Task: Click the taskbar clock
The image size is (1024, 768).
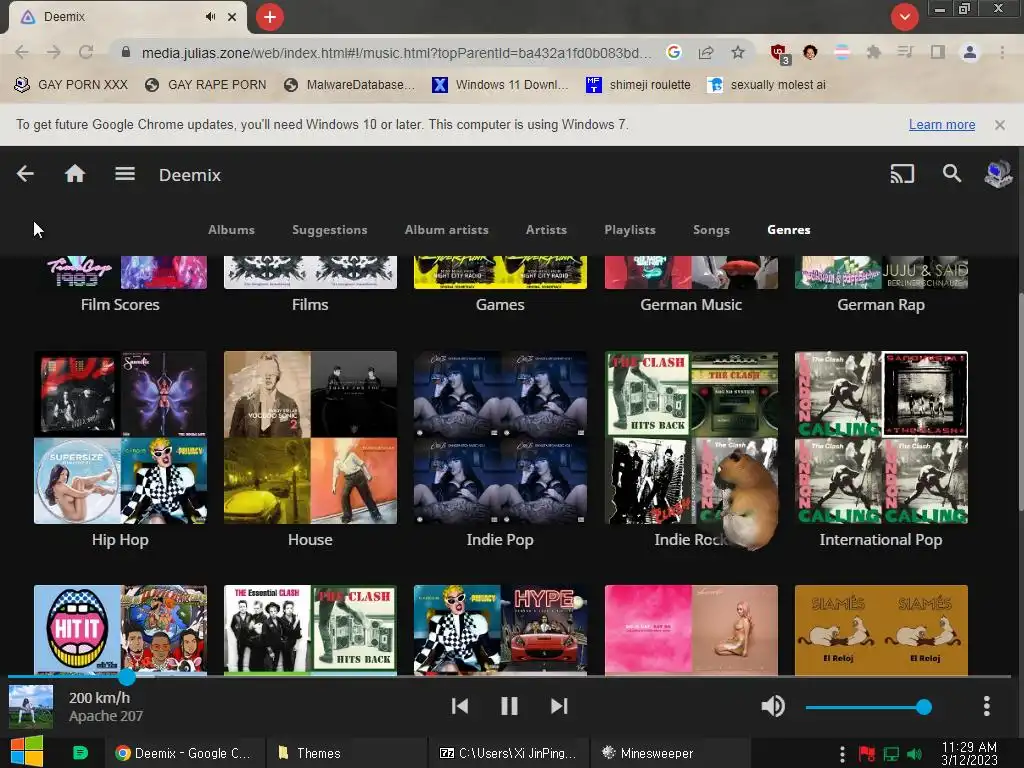Action: pos(969,753)
